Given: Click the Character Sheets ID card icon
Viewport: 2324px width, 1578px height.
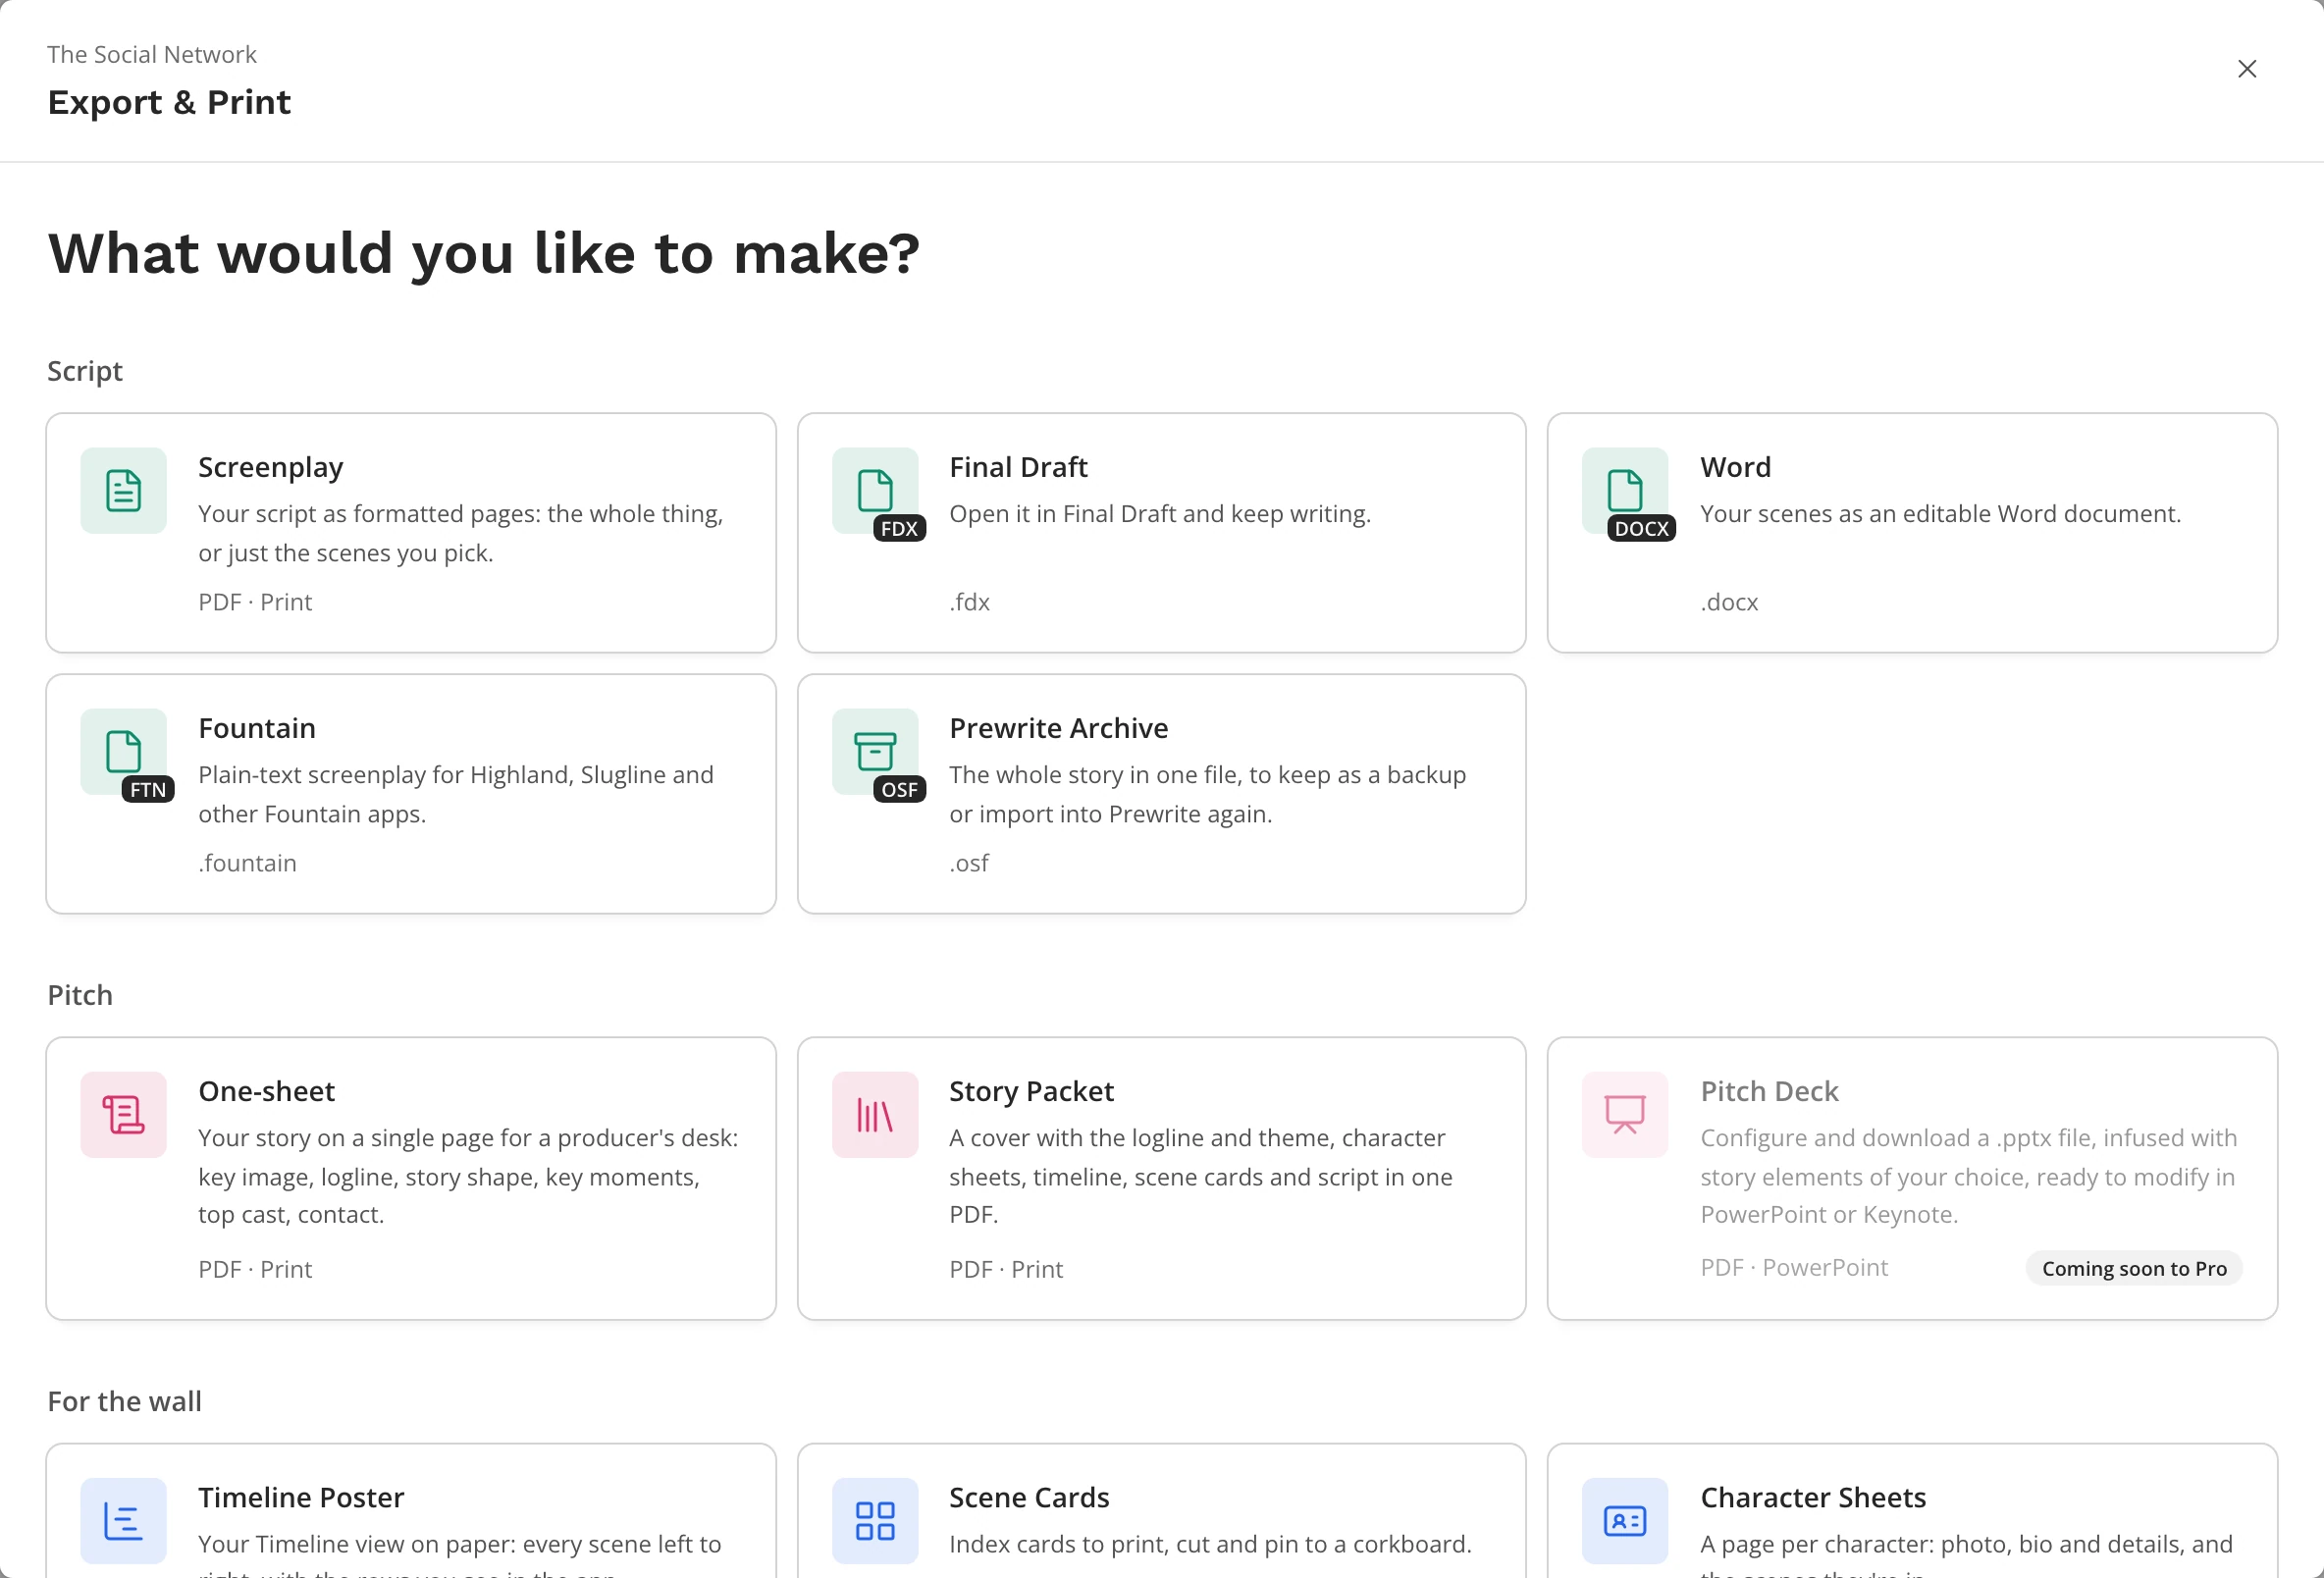Looking at the screenshot, I should tap(1625, 1521).
